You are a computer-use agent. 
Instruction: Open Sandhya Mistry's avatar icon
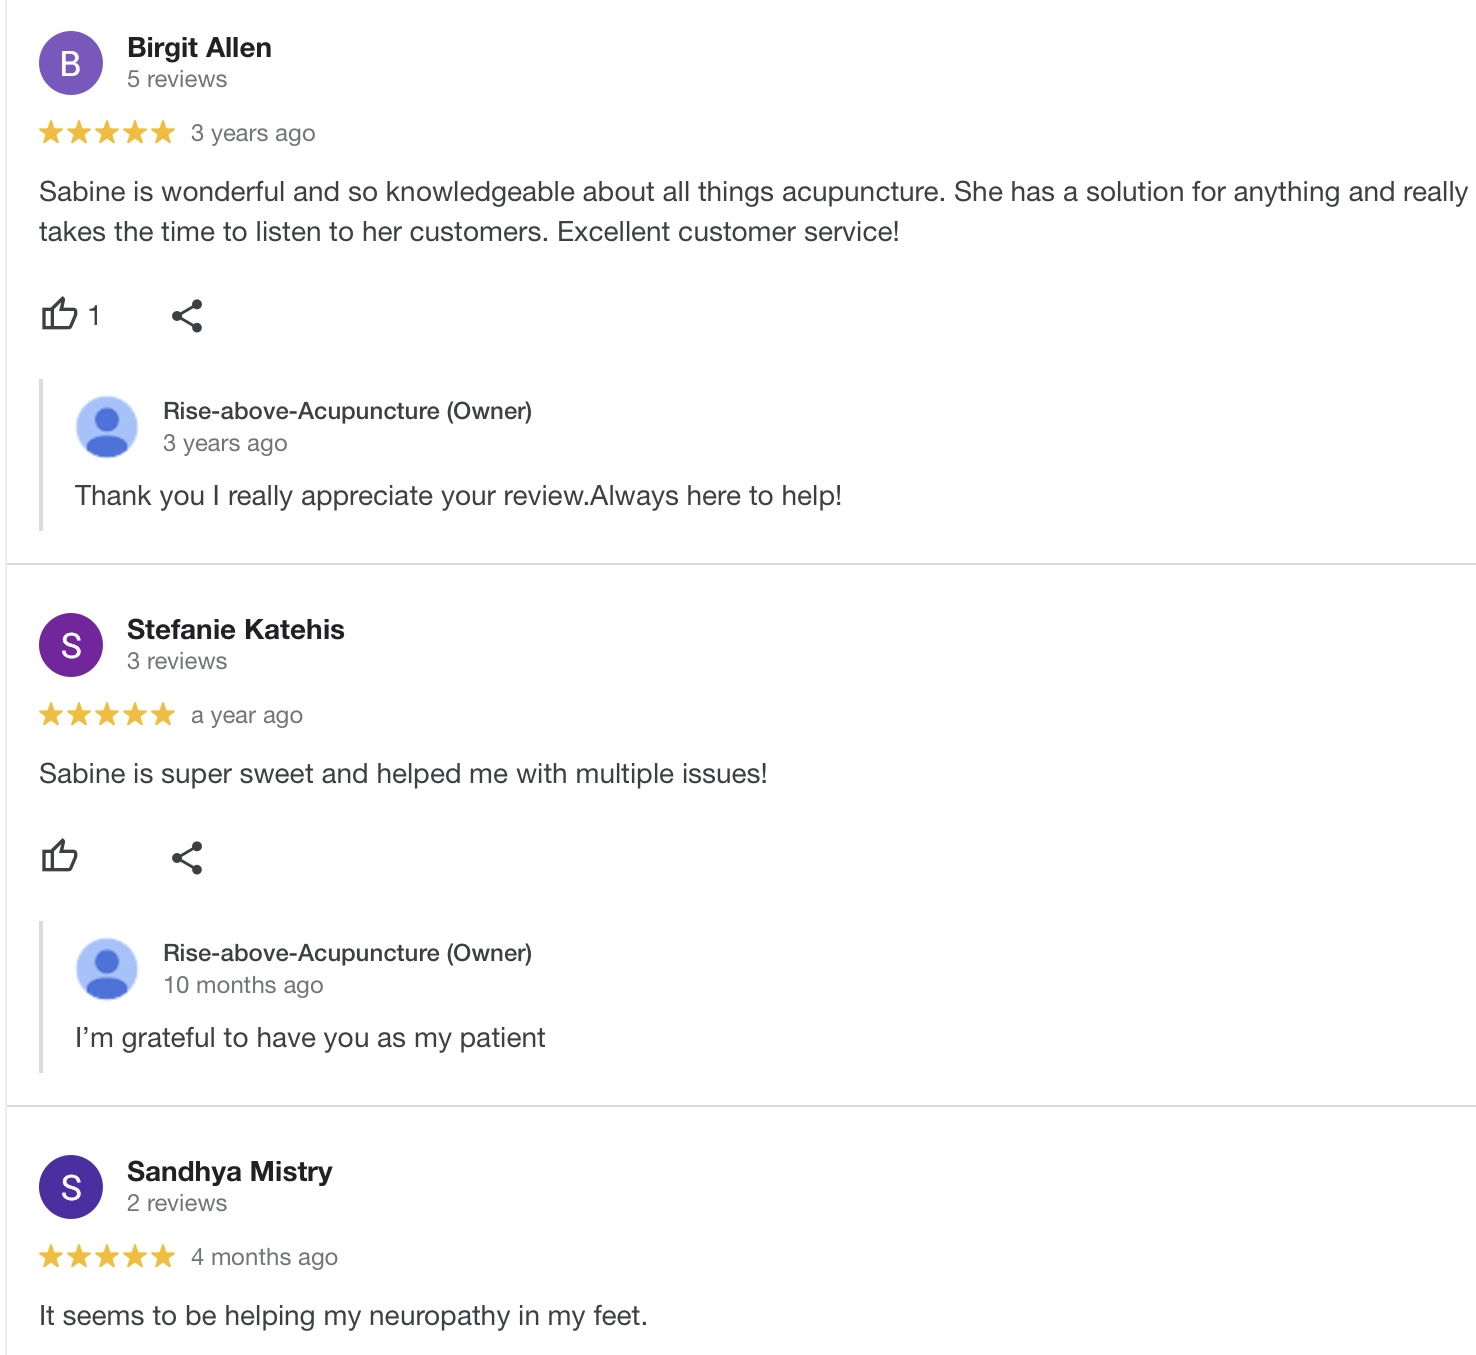click(71, 1187)
